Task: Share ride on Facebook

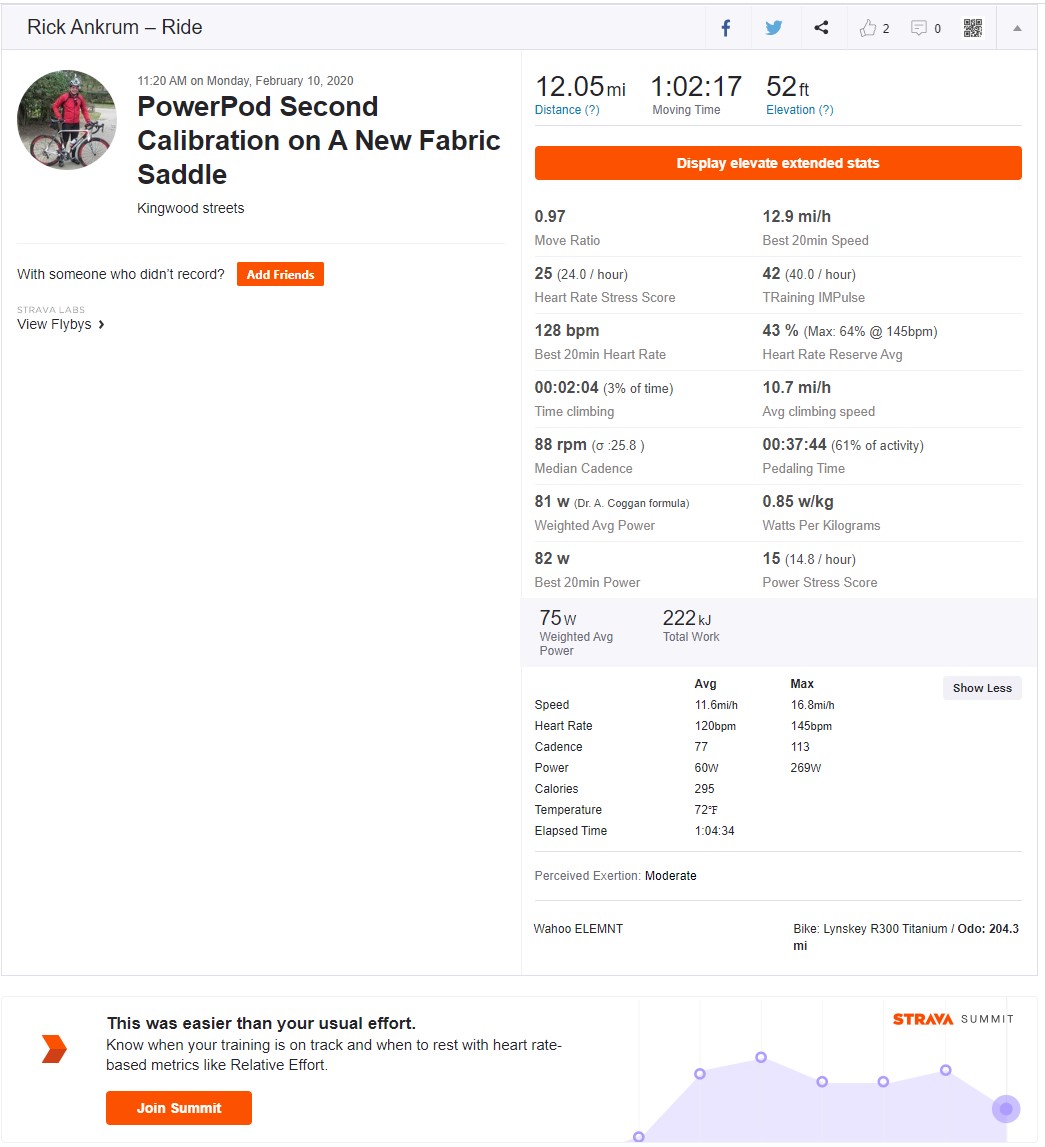Action: (x=725, y=28)
